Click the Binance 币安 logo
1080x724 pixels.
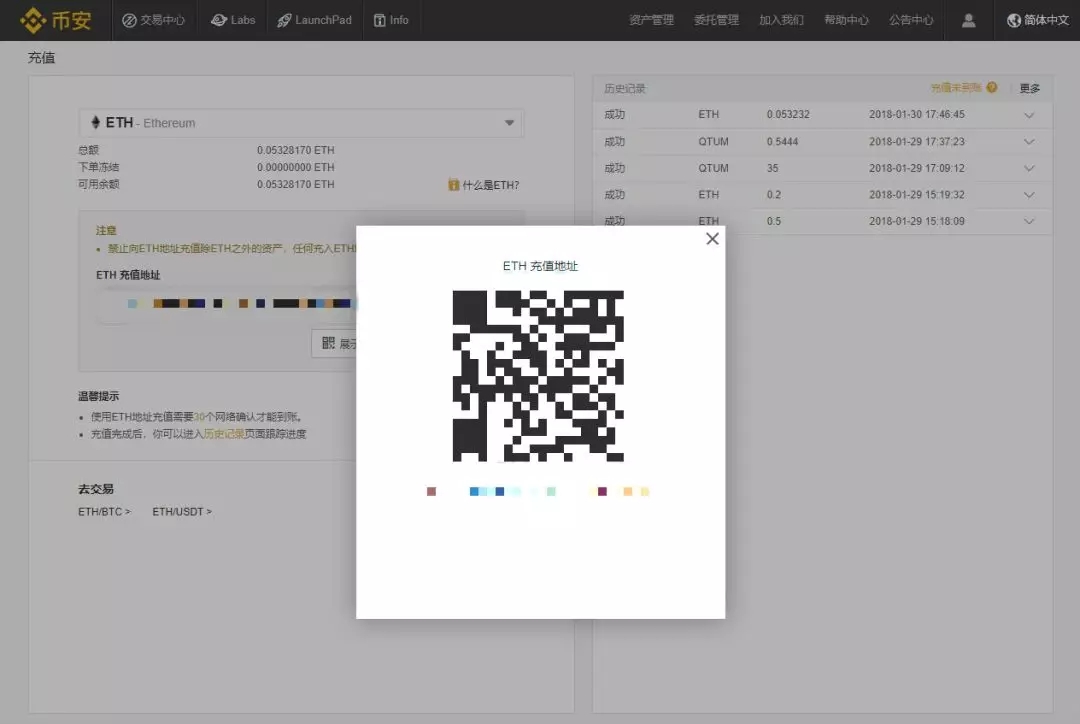(56, 20)
